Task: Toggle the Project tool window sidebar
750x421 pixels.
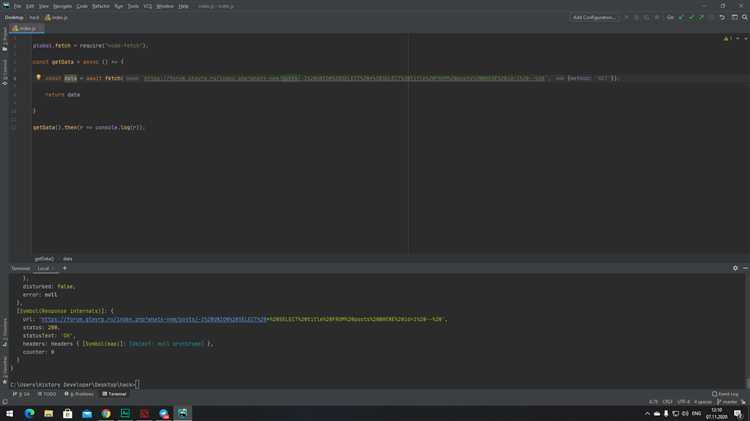Action: coord(4,38)
